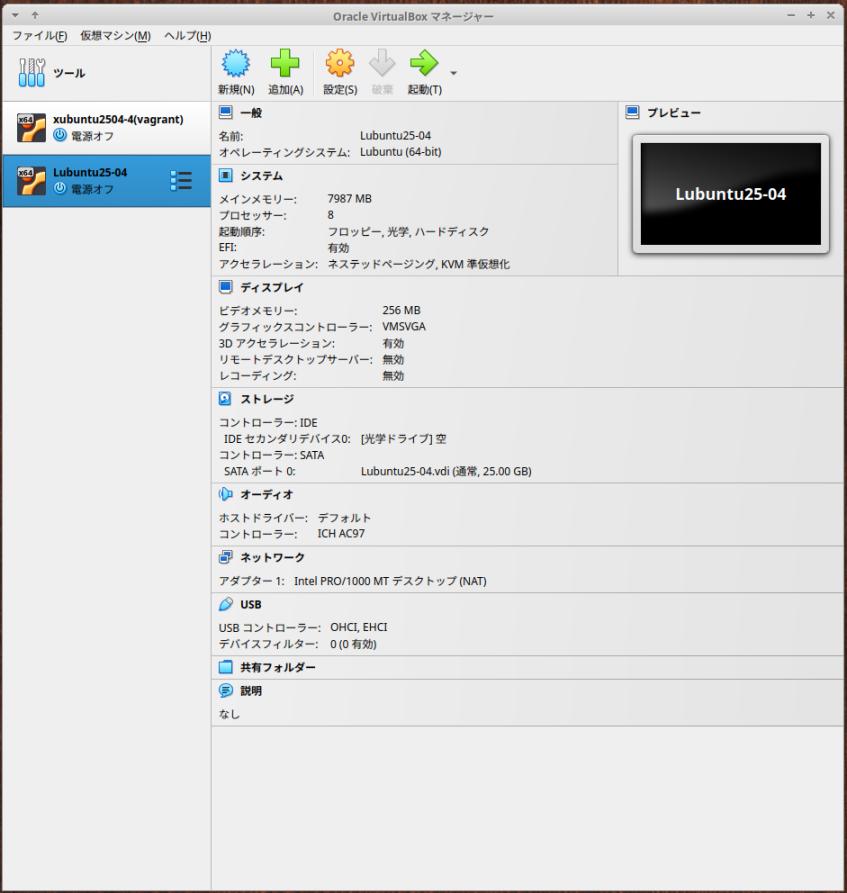The image size is (847, 893).
Task: Click the 新規(N) new VM toolbar icon
Action: click(x=236, y=63)
